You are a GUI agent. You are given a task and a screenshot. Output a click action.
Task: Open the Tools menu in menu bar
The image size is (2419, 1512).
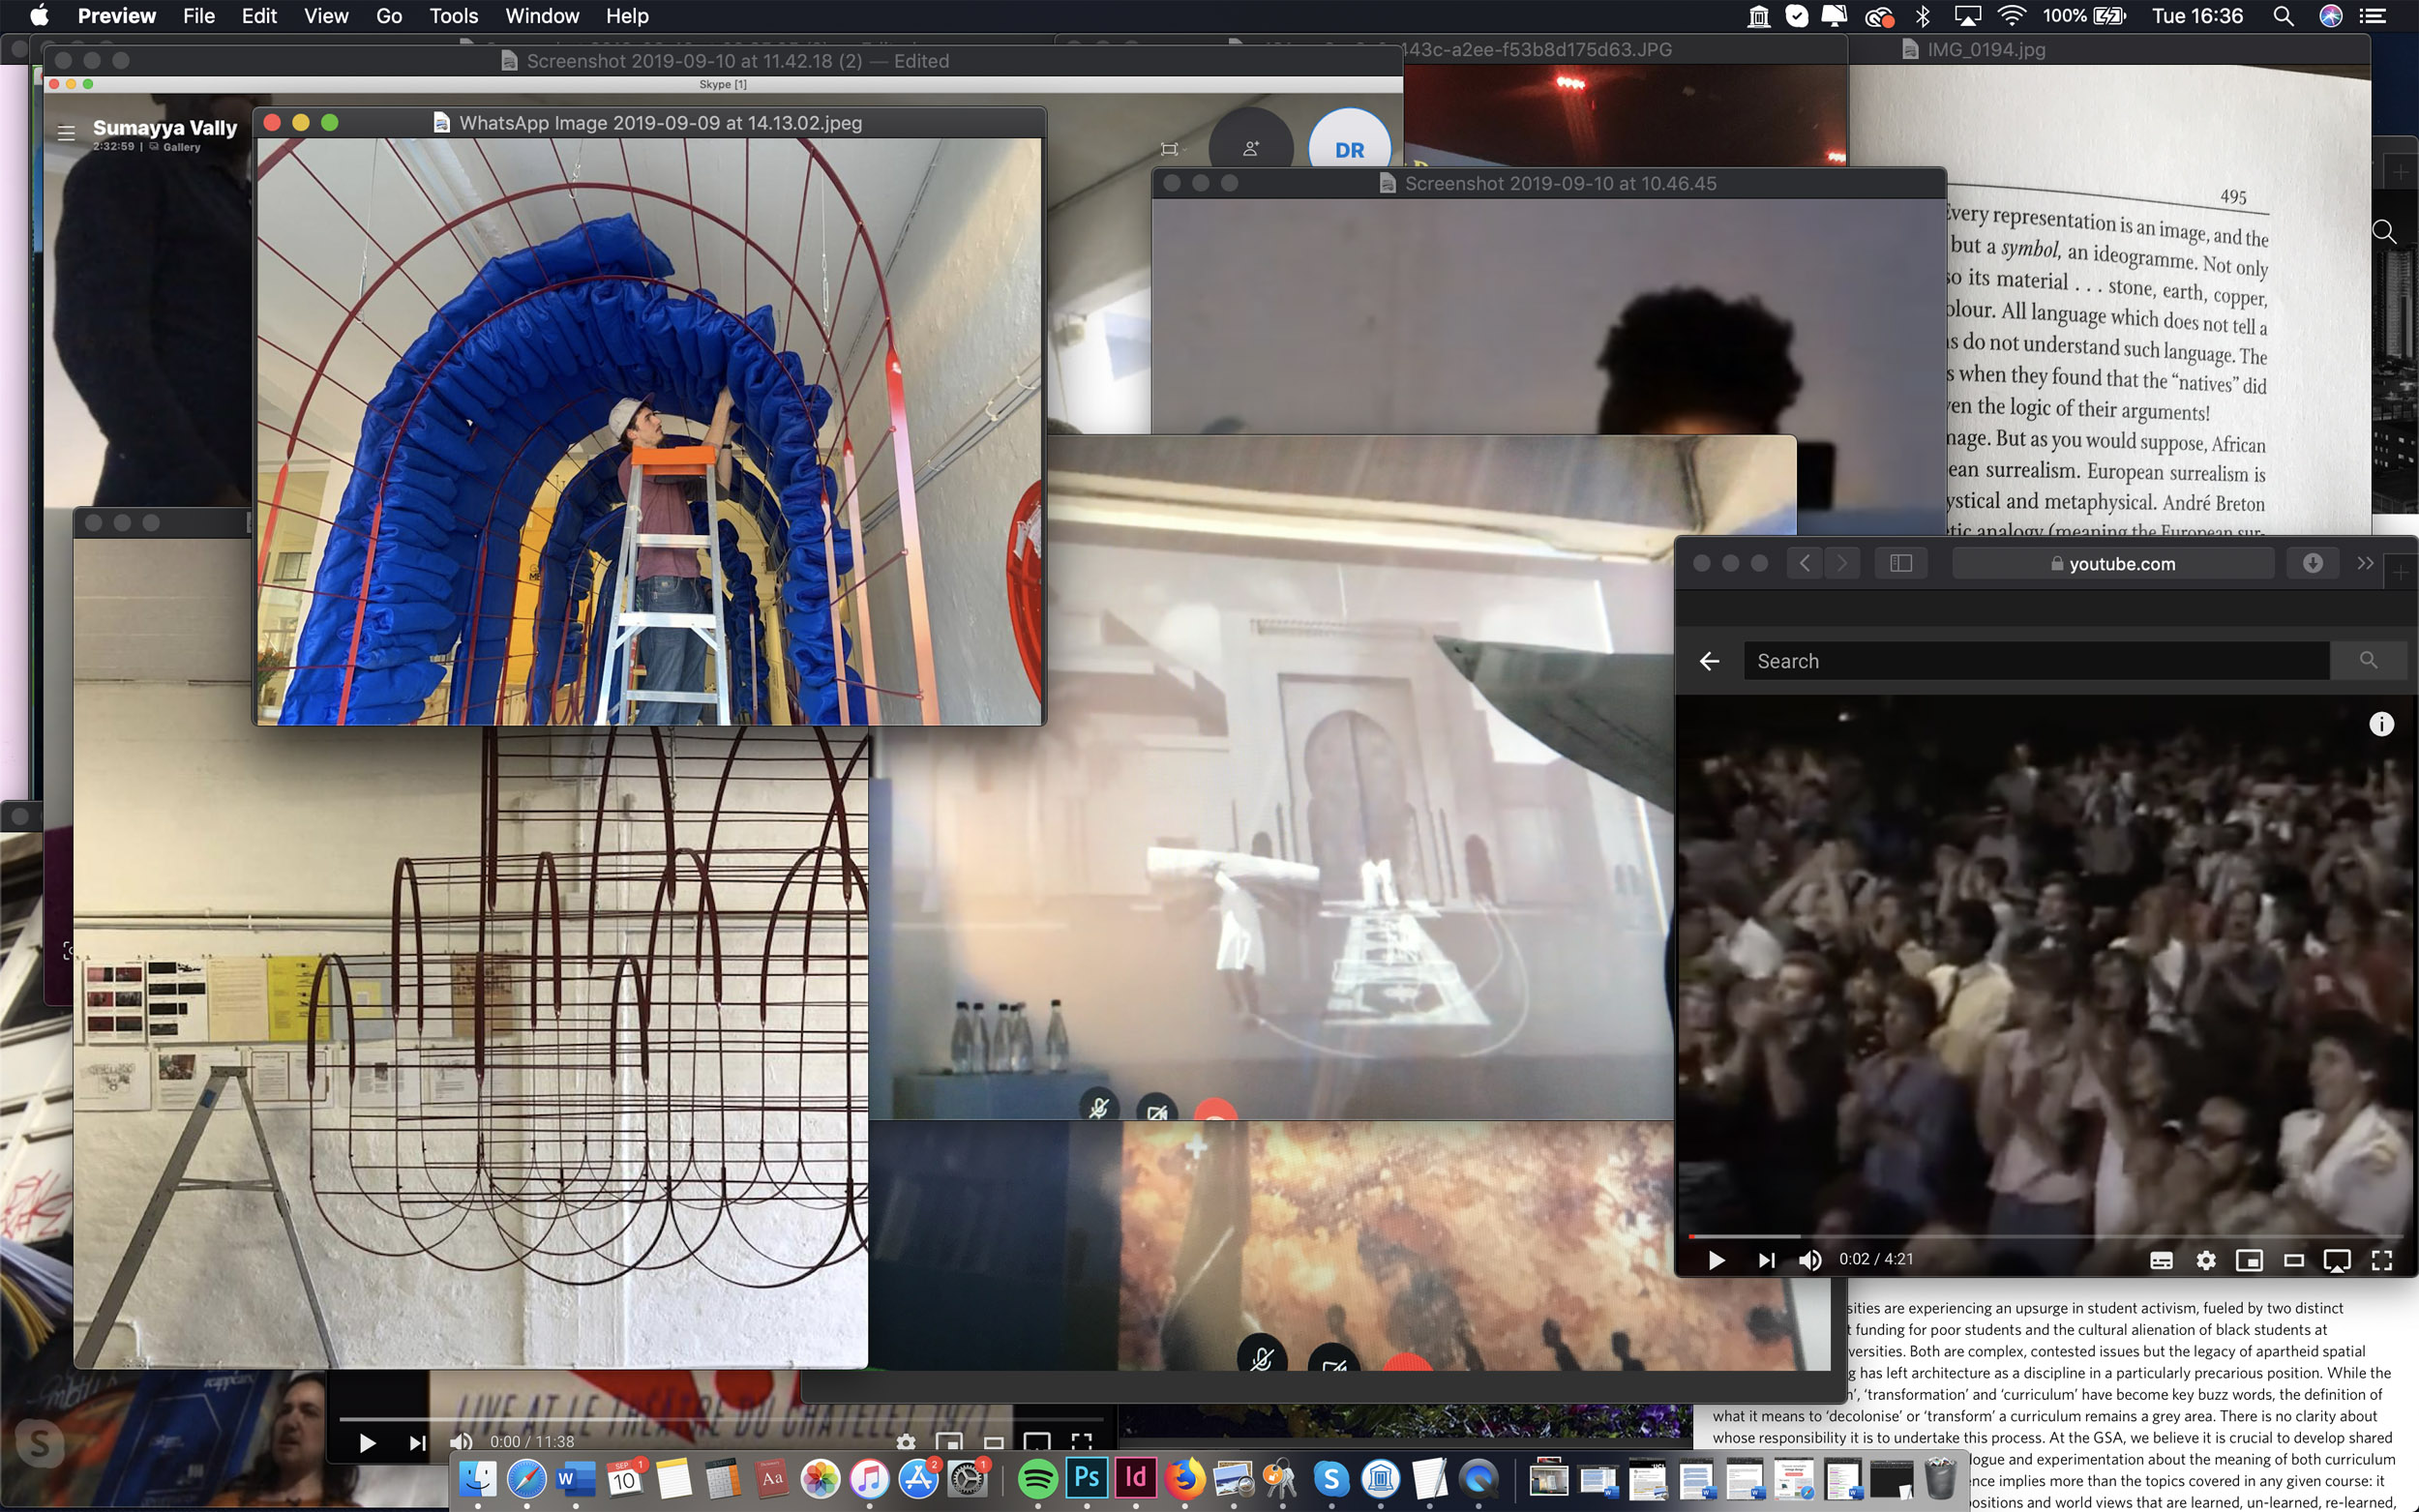click(453, 16)
